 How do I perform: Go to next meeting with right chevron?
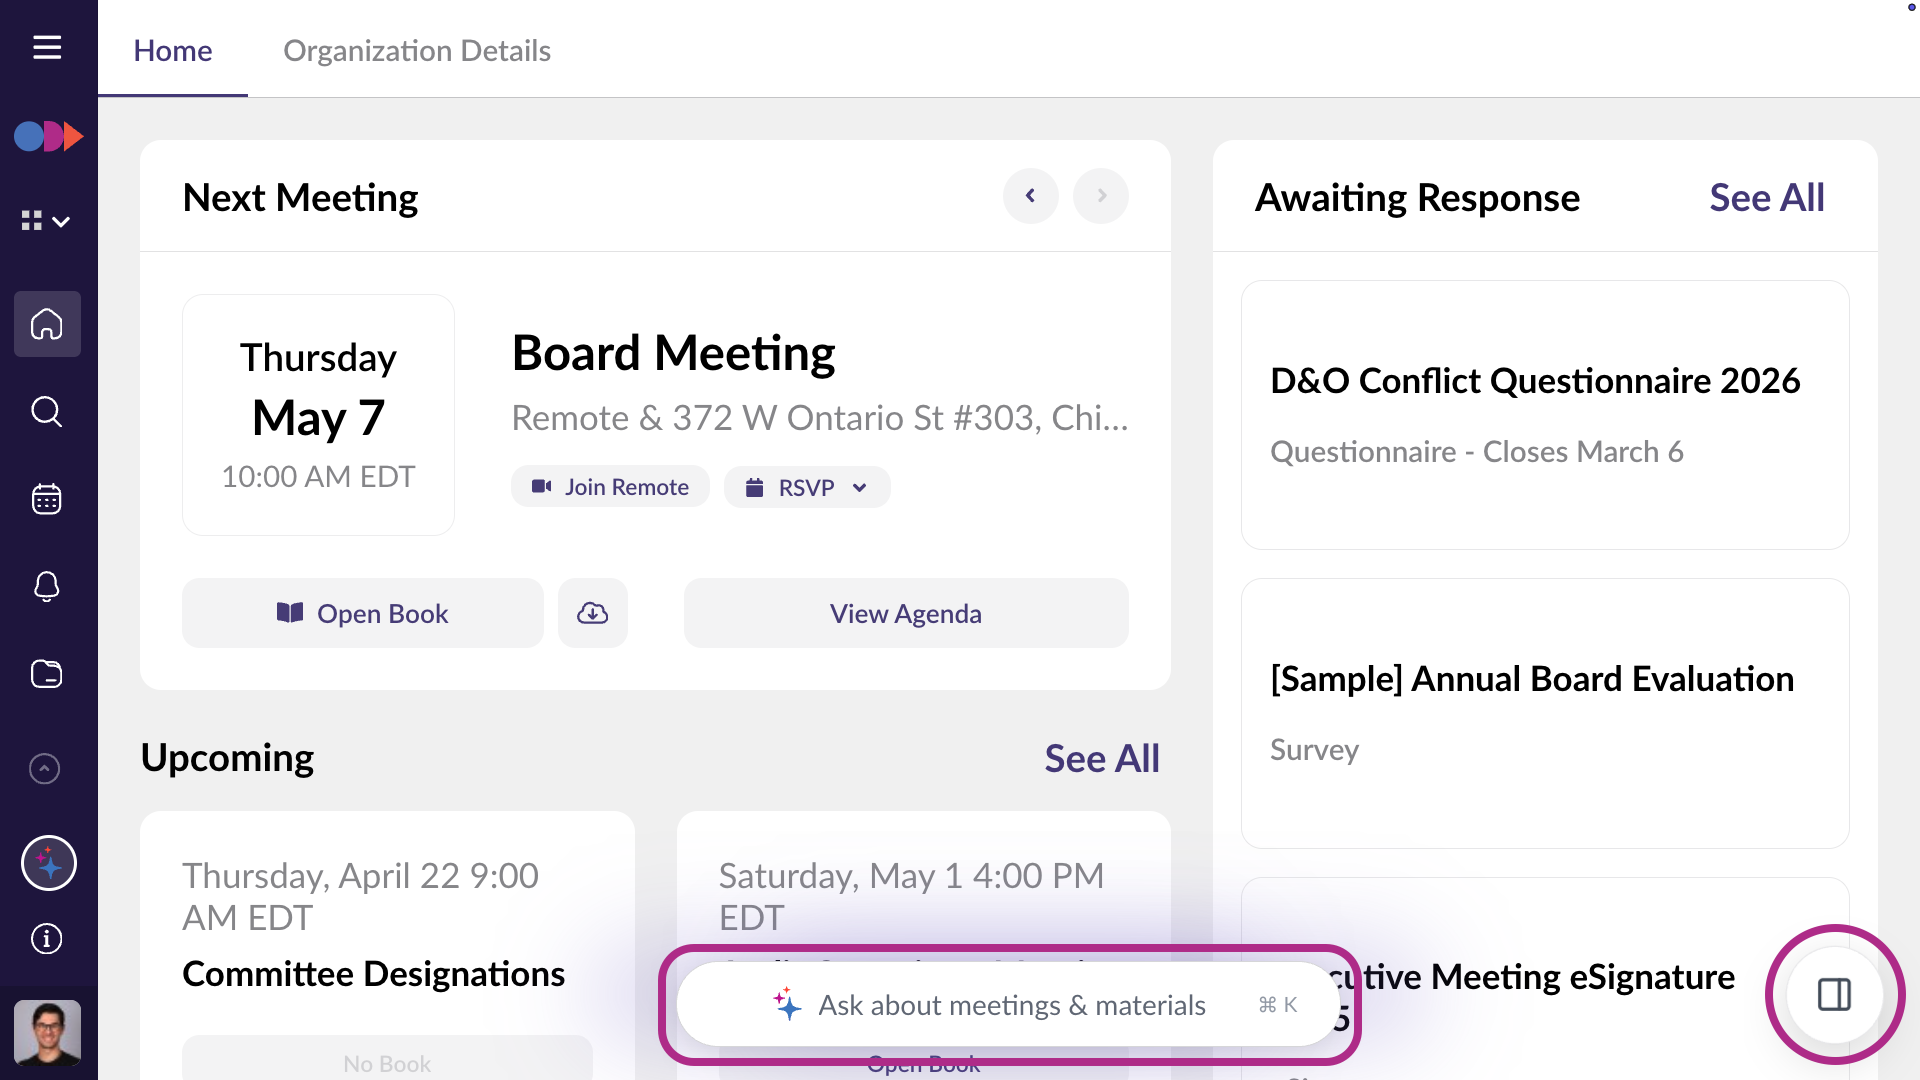coord(1101,196)
